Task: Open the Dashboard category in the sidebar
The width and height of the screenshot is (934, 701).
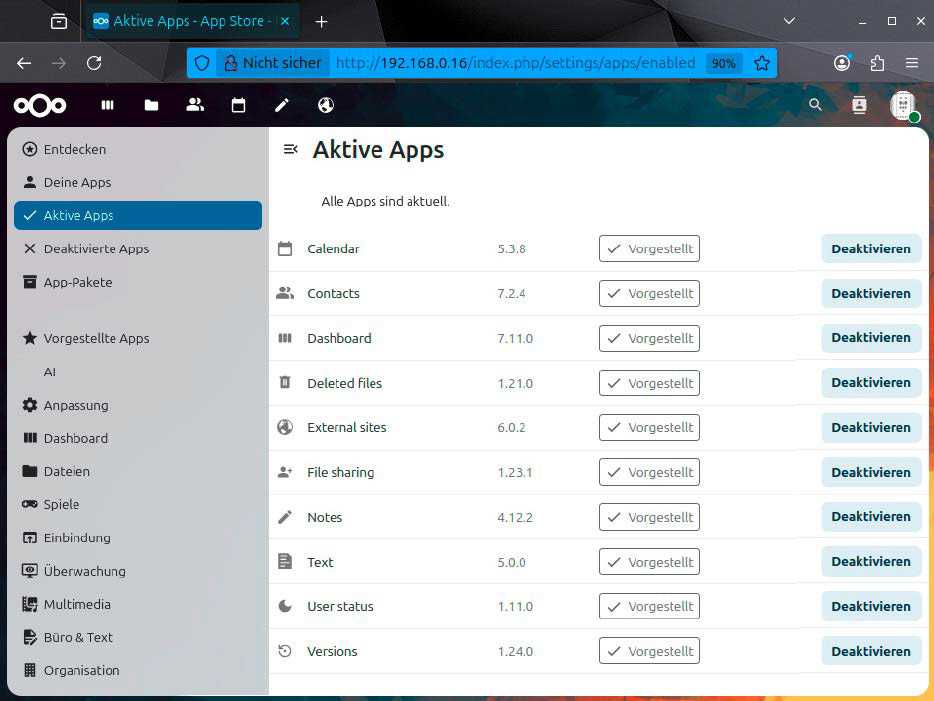Action: click(138, 438)
